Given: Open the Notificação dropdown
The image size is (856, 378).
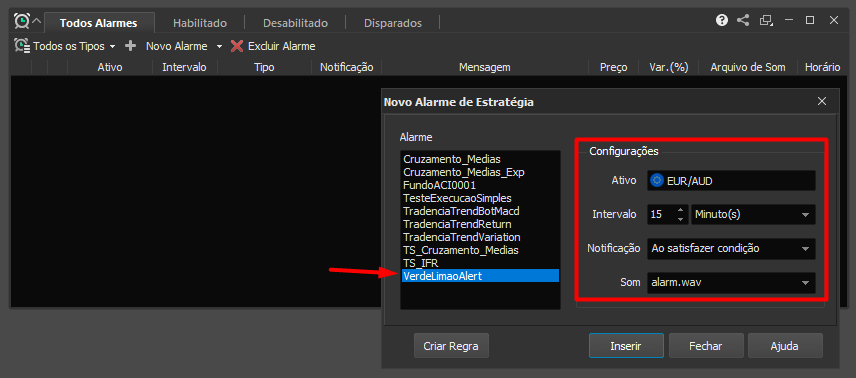Looking at the screenshot, I should coord(731,249).
